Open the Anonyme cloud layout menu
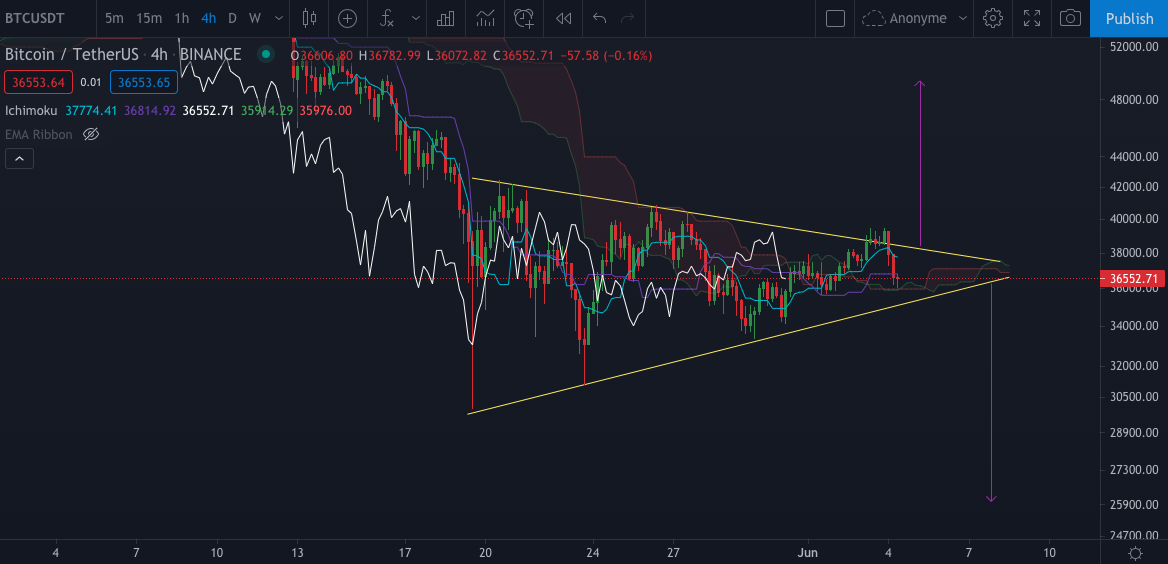This screenshot has height=564, width=1168. point(915,18)
